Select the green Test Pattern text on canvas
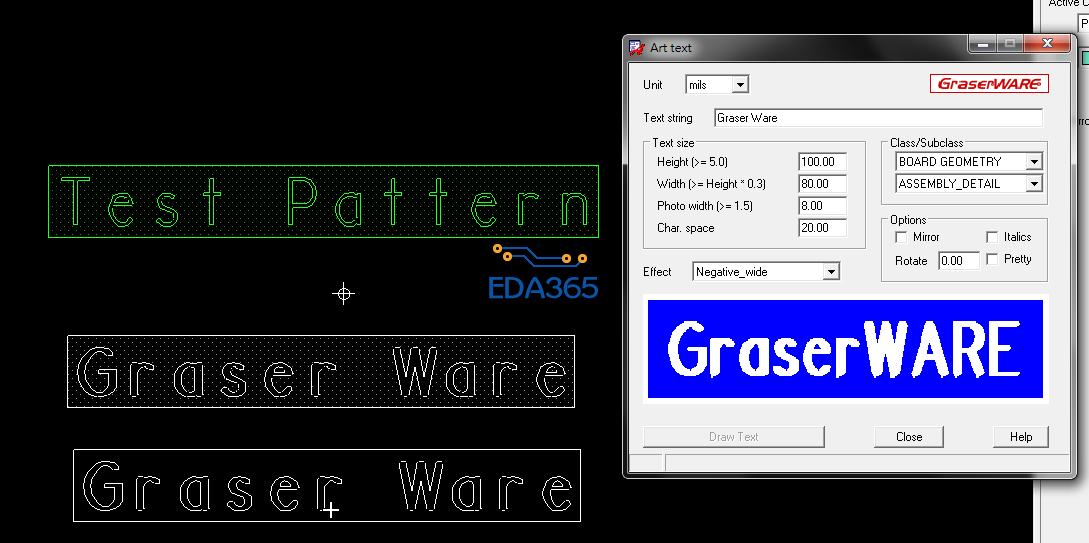 (x=324, y=201)
